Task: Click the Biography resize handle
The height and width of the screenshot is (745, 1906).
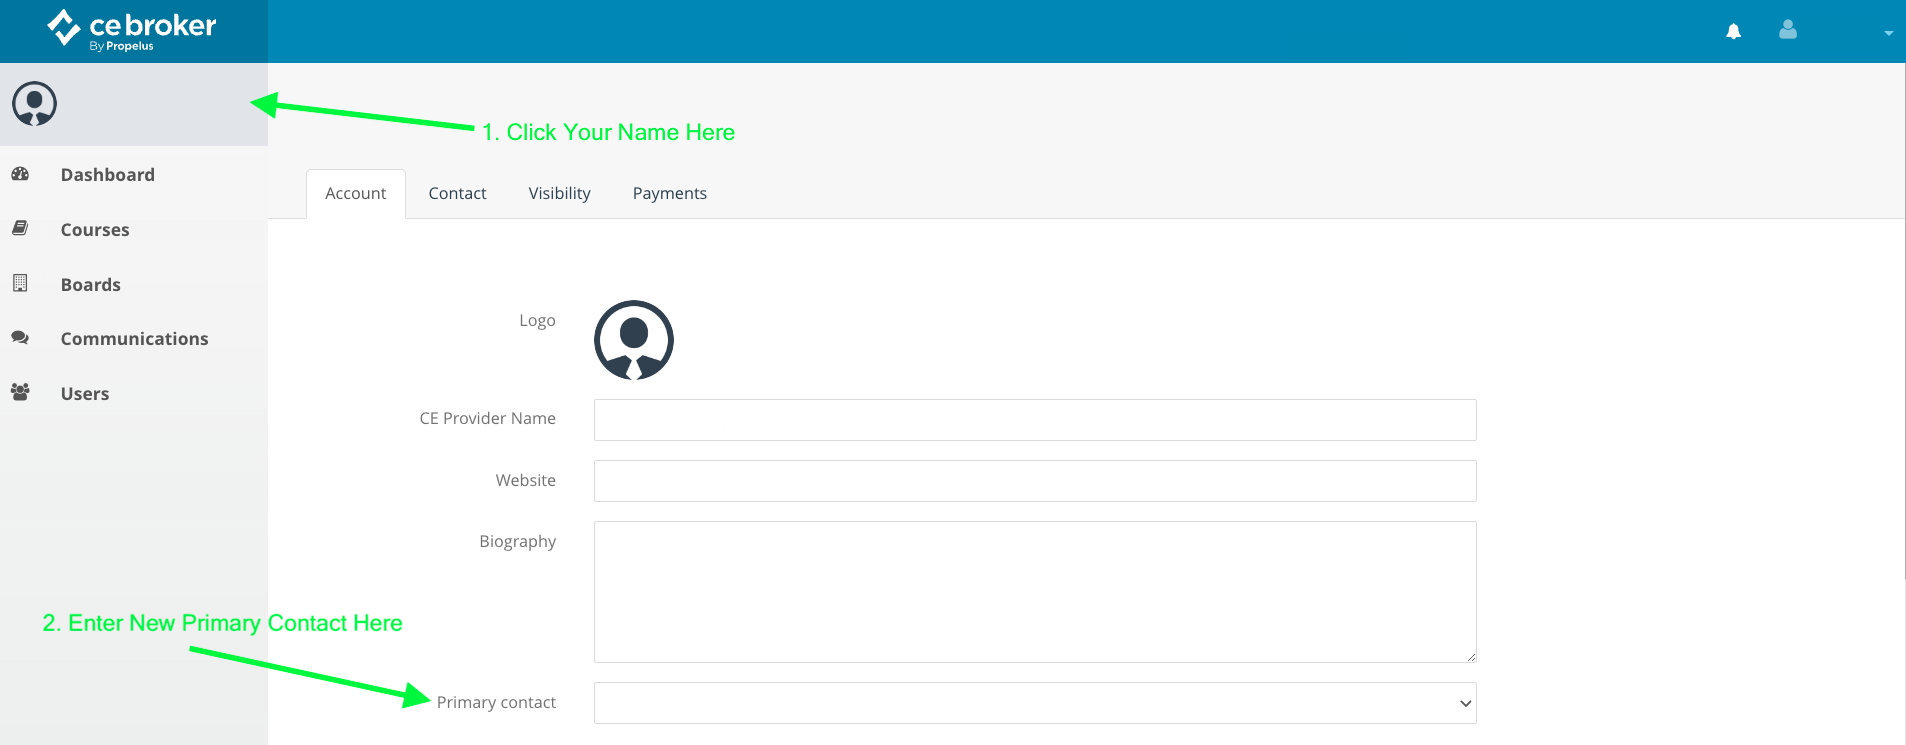Action: (x=1470, y=656)
